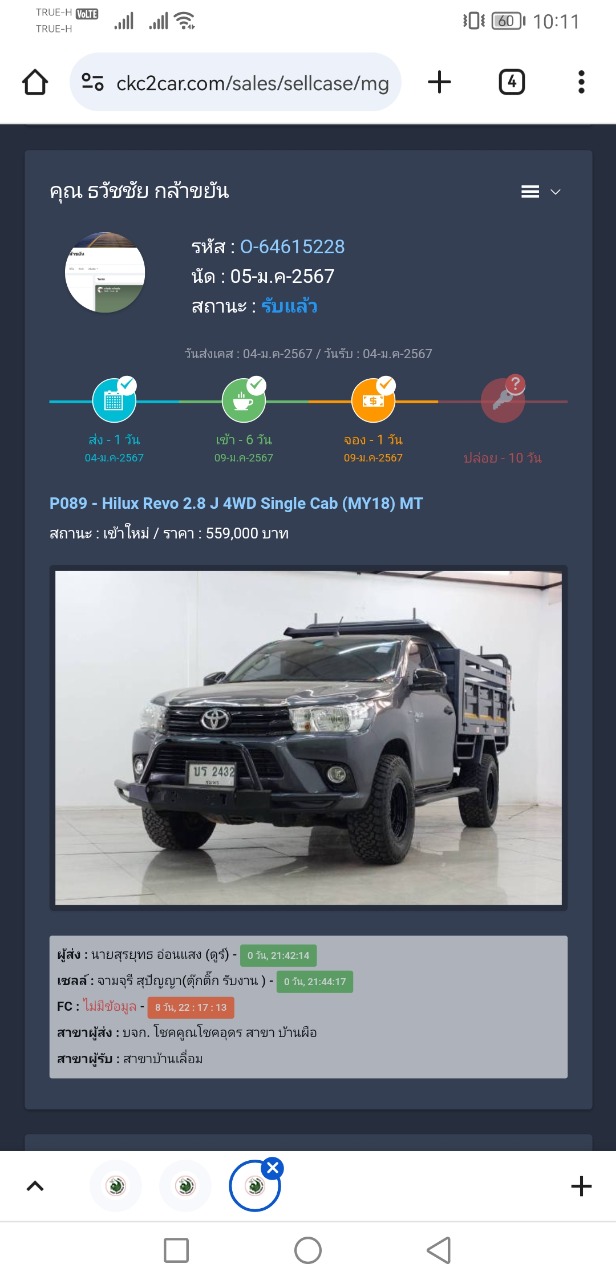Open the tab switcher showing 4 tabs
The width and height of the screenshot is (616, 1280).
(511, 82)
